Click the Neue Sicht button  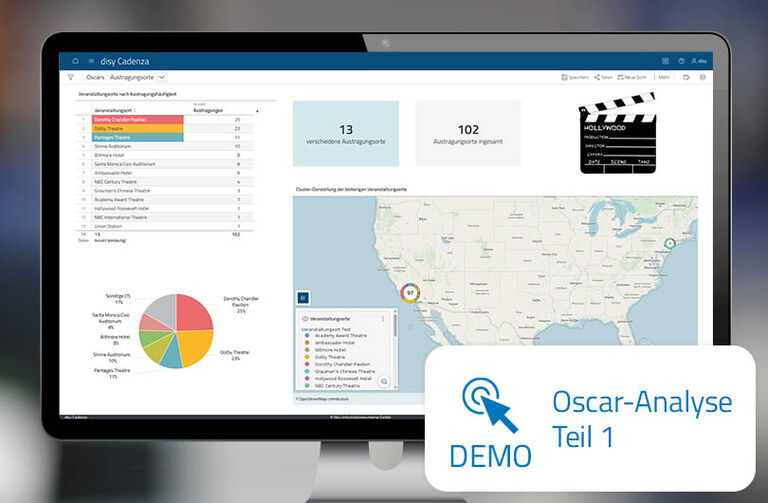coord(632,77)
